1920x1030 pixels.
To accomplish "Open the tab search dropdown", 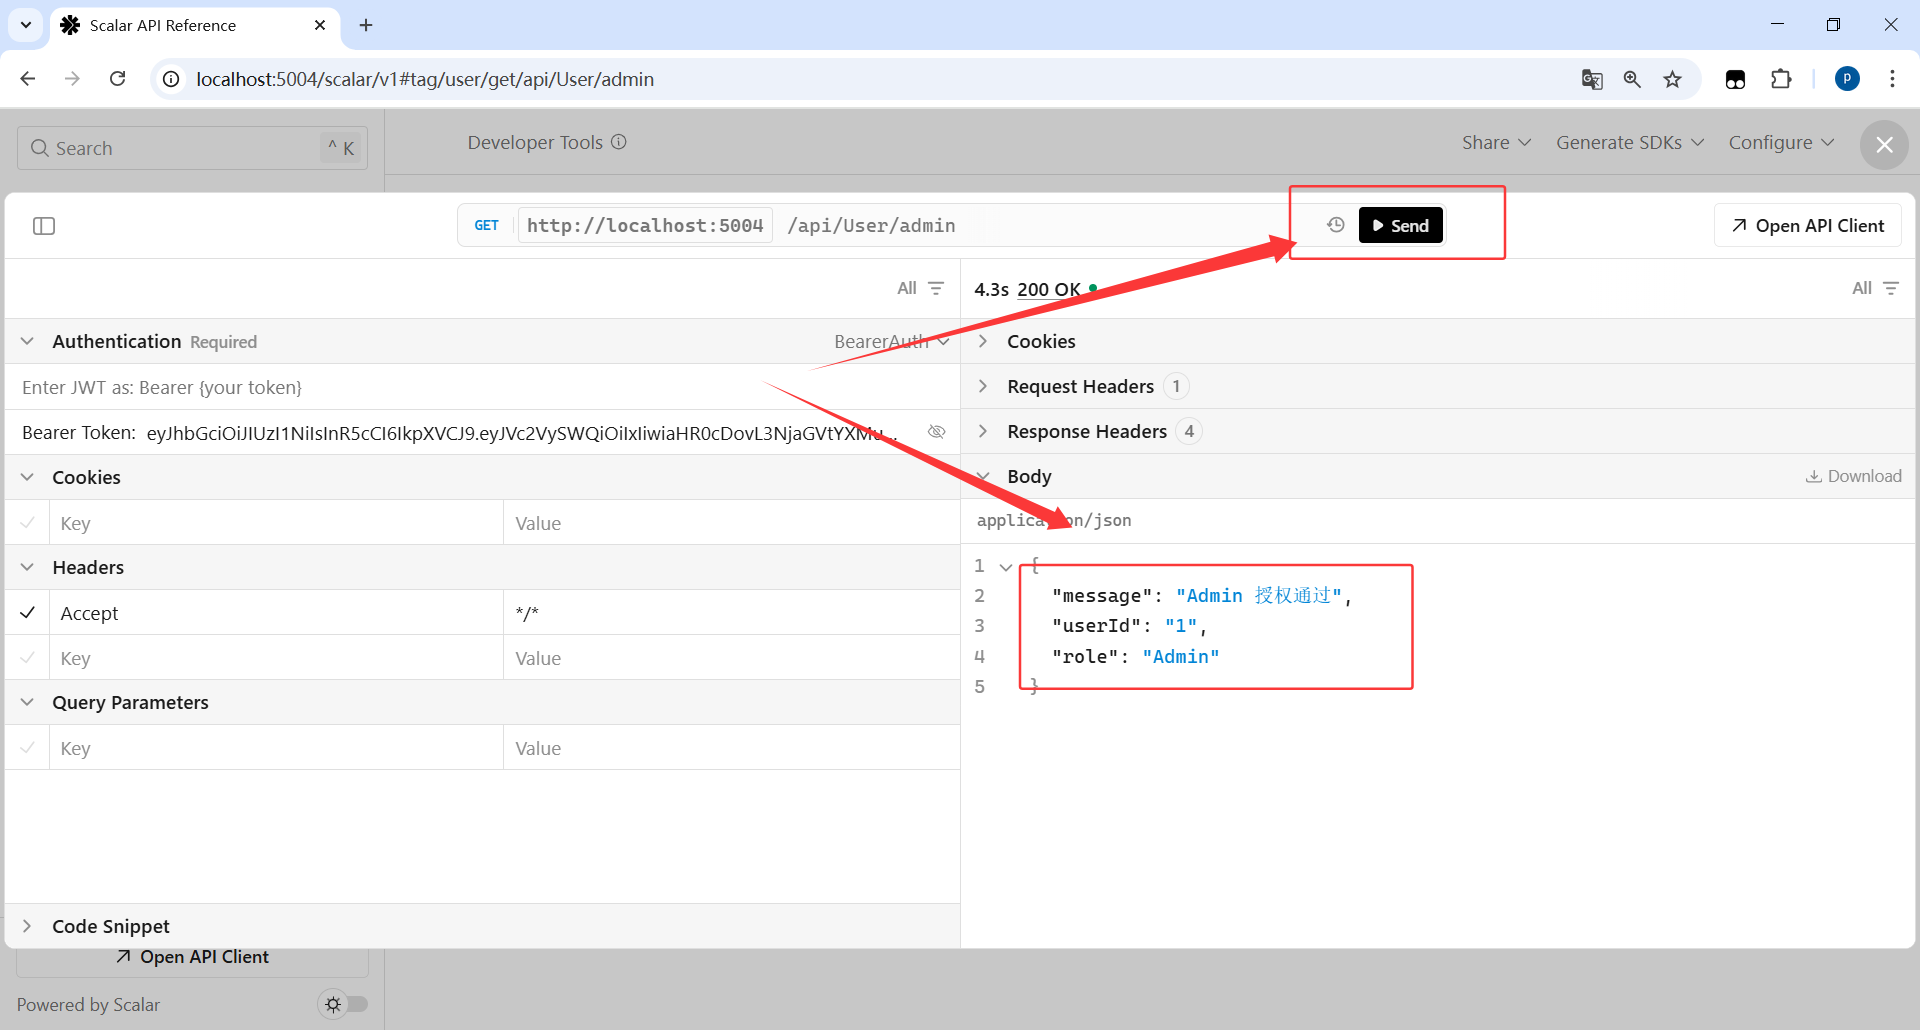I will point(26,25).
